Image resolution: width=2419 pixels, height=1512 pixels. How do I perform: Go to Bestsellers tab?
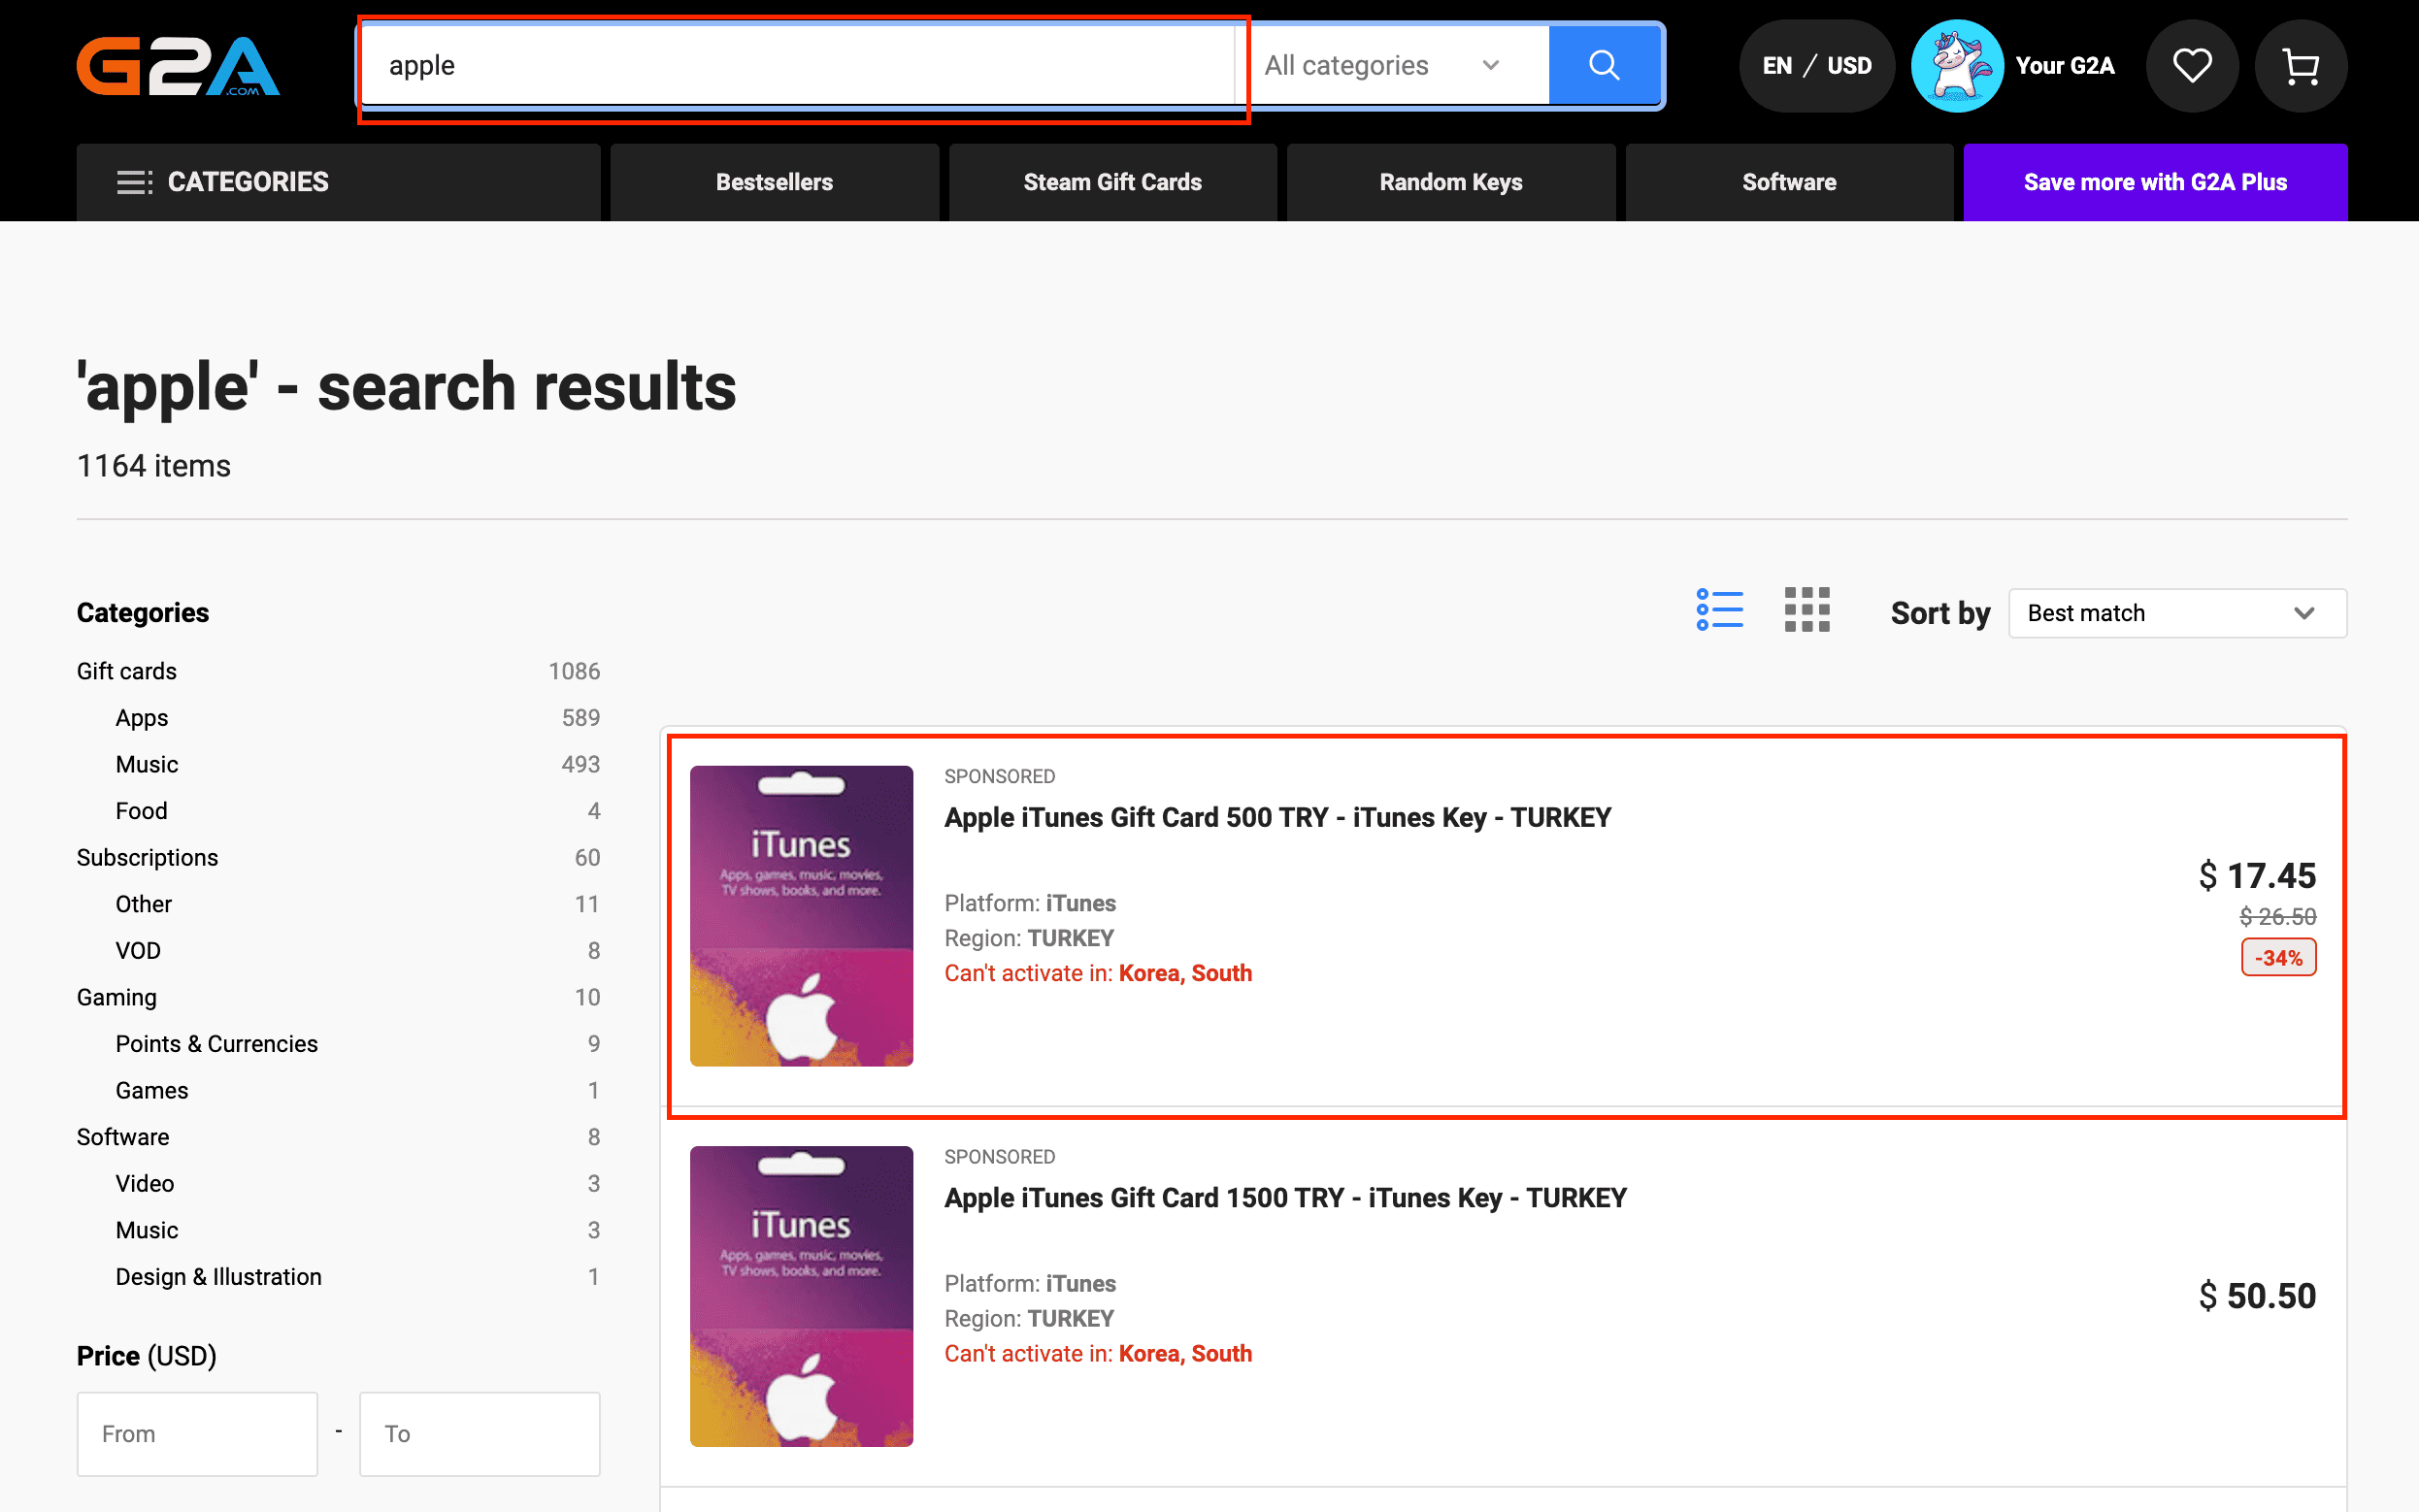click(x=774, y=182)
